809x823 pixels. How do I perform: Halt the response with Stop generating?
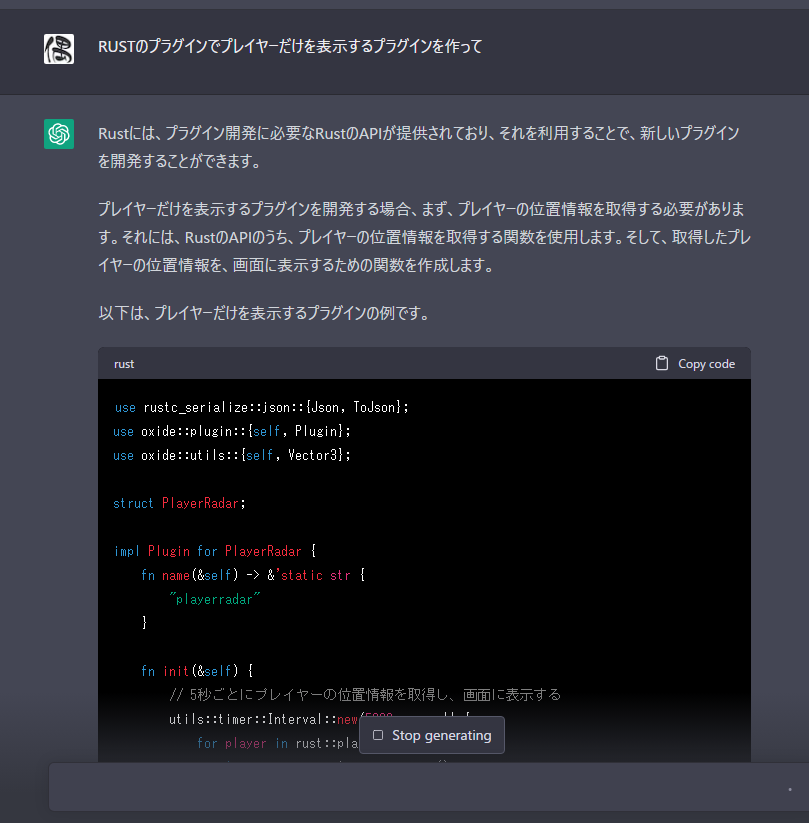pyautogui.click(x=431, y=735)
